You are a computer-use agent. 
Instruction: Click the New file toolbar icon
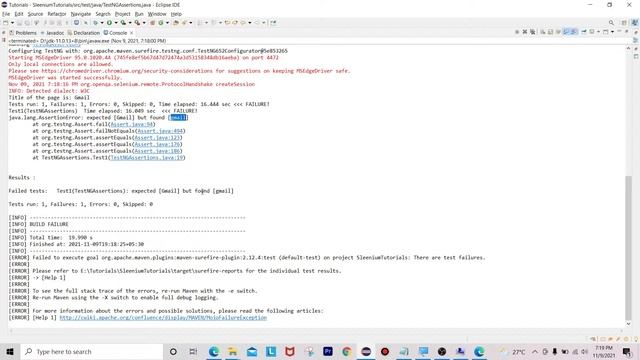[5, 23]
